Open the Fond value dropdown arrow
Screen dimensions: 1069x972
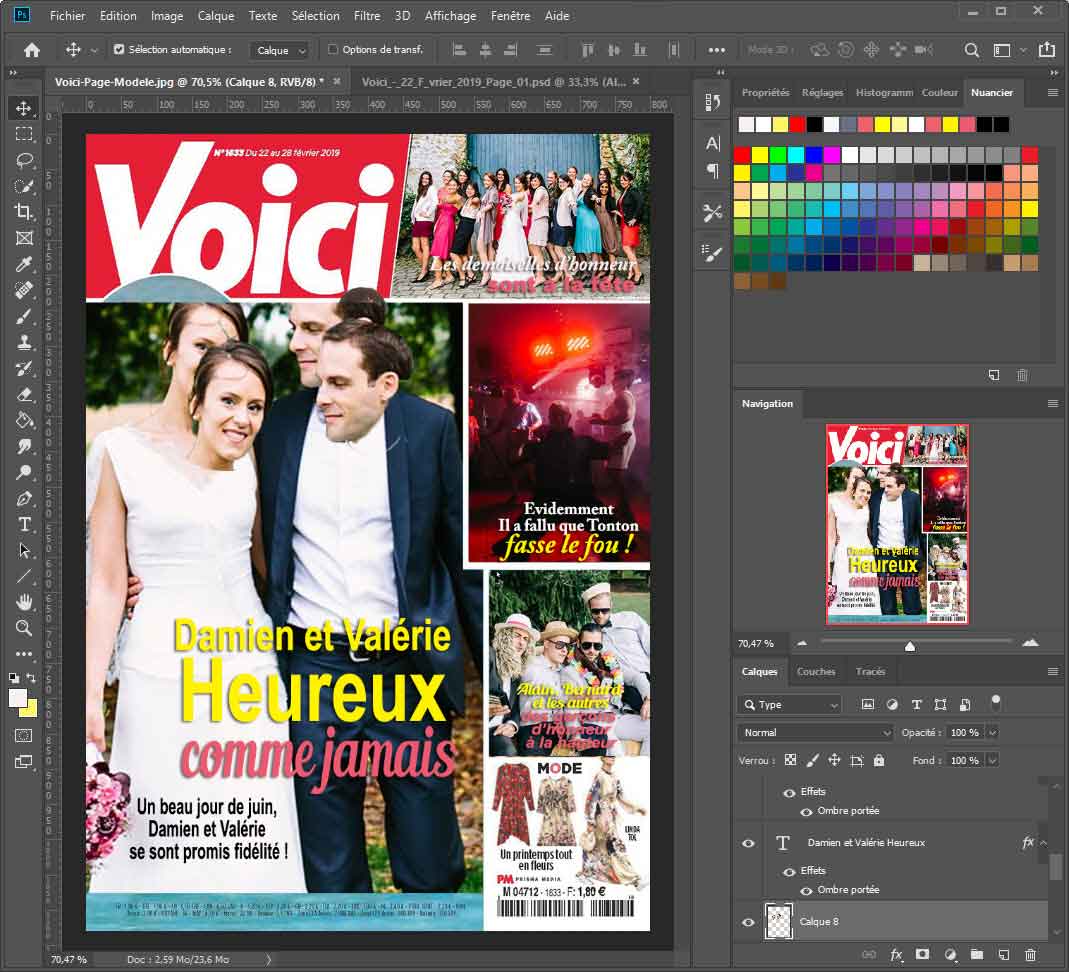pyautogui.click(x=993, y=760)
